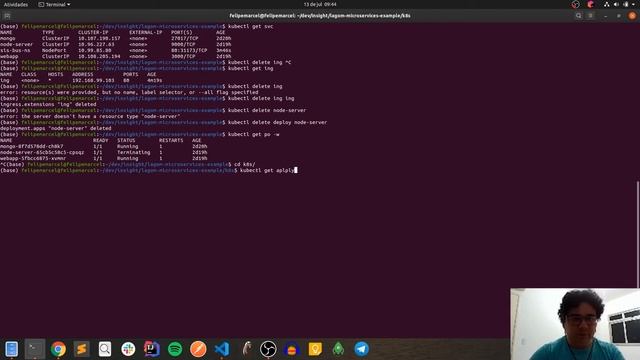The image size is (640, 360).
Task: Launch Telegram from the dock
Action: (361, 349)
